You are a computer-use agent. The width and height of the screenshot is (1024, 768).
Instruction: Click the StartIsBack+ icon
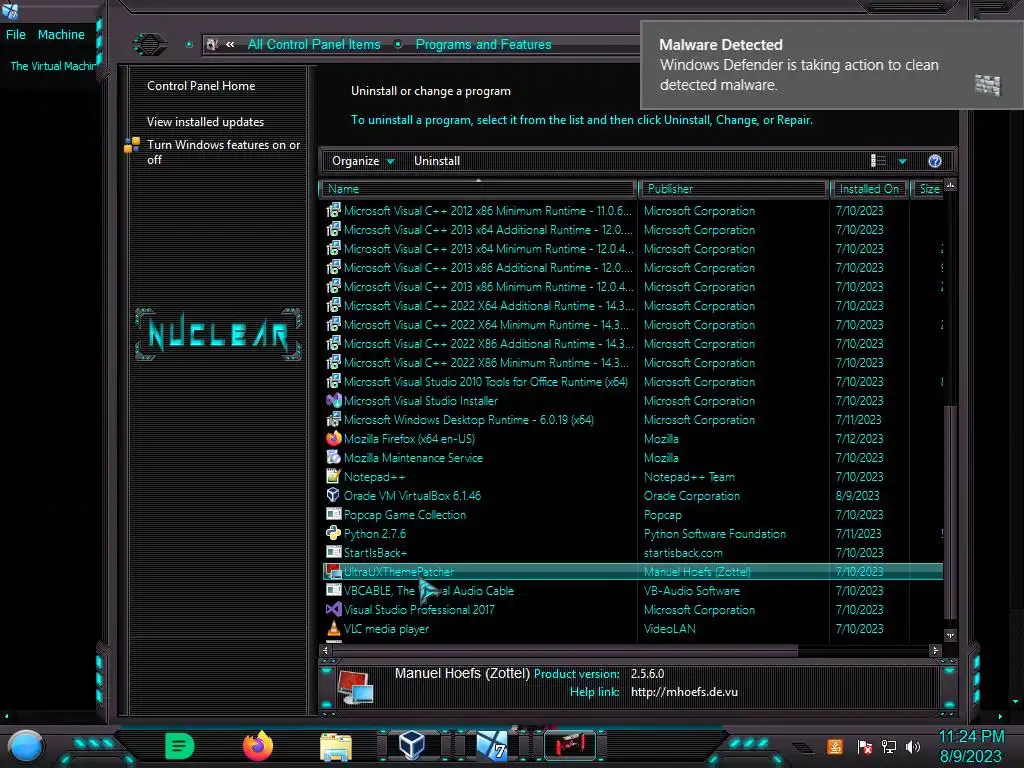334,552
